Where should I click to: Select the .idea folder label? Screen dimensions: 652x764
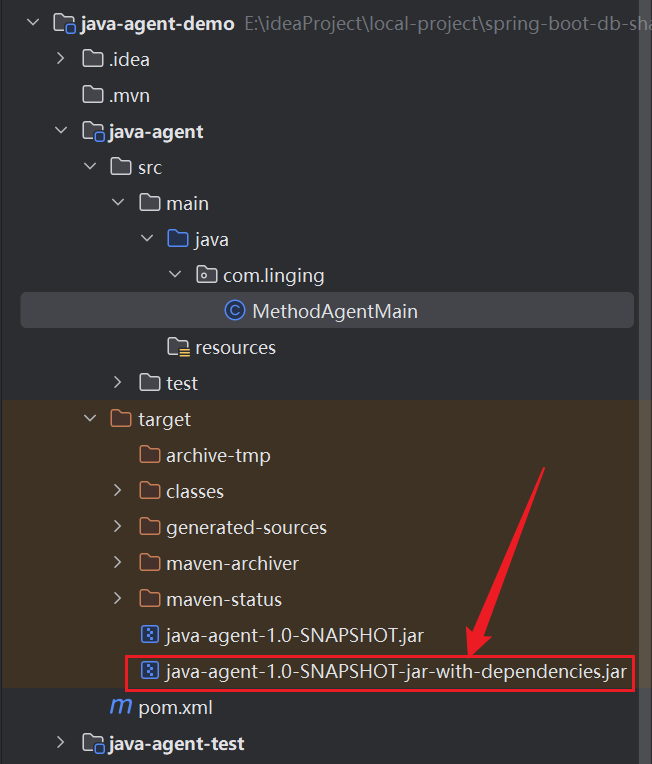(129, 59)
